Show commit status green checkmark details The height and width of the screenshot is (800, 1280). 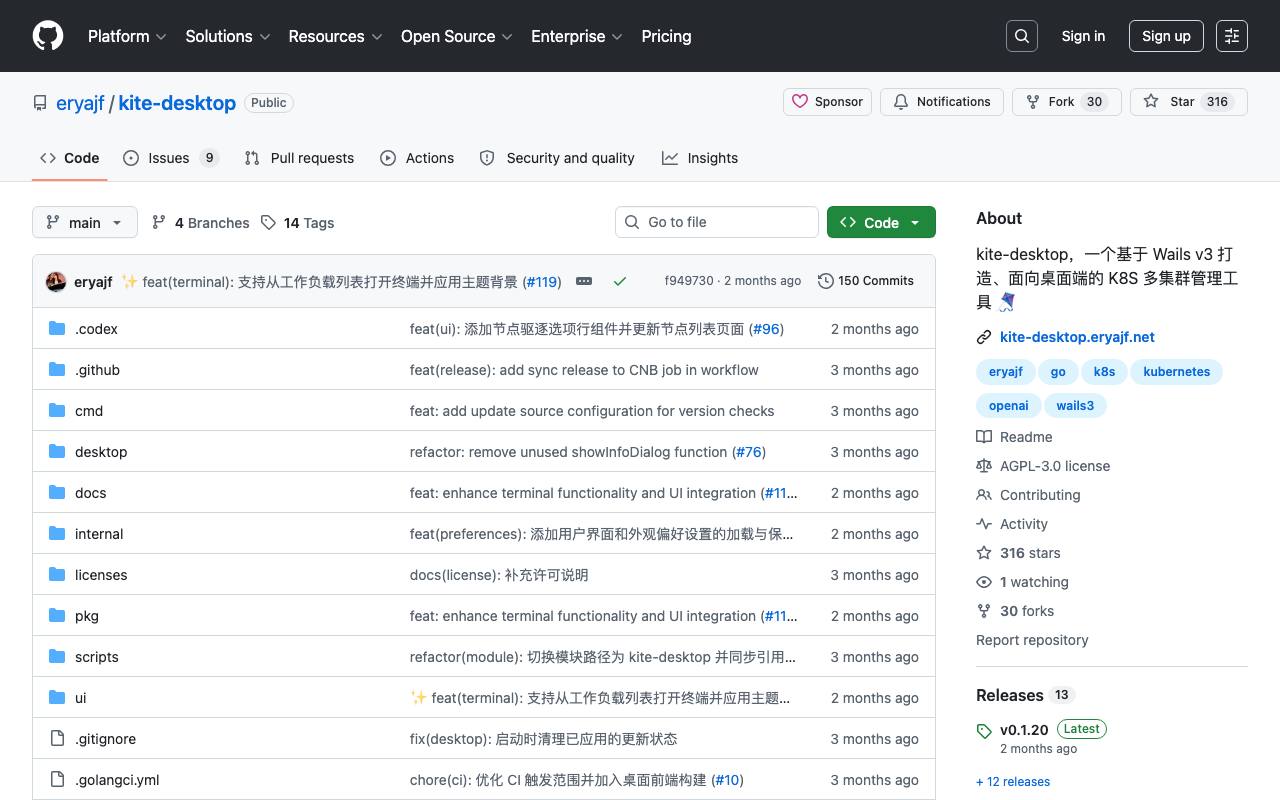pyautogui.click(x=620, y=281)
